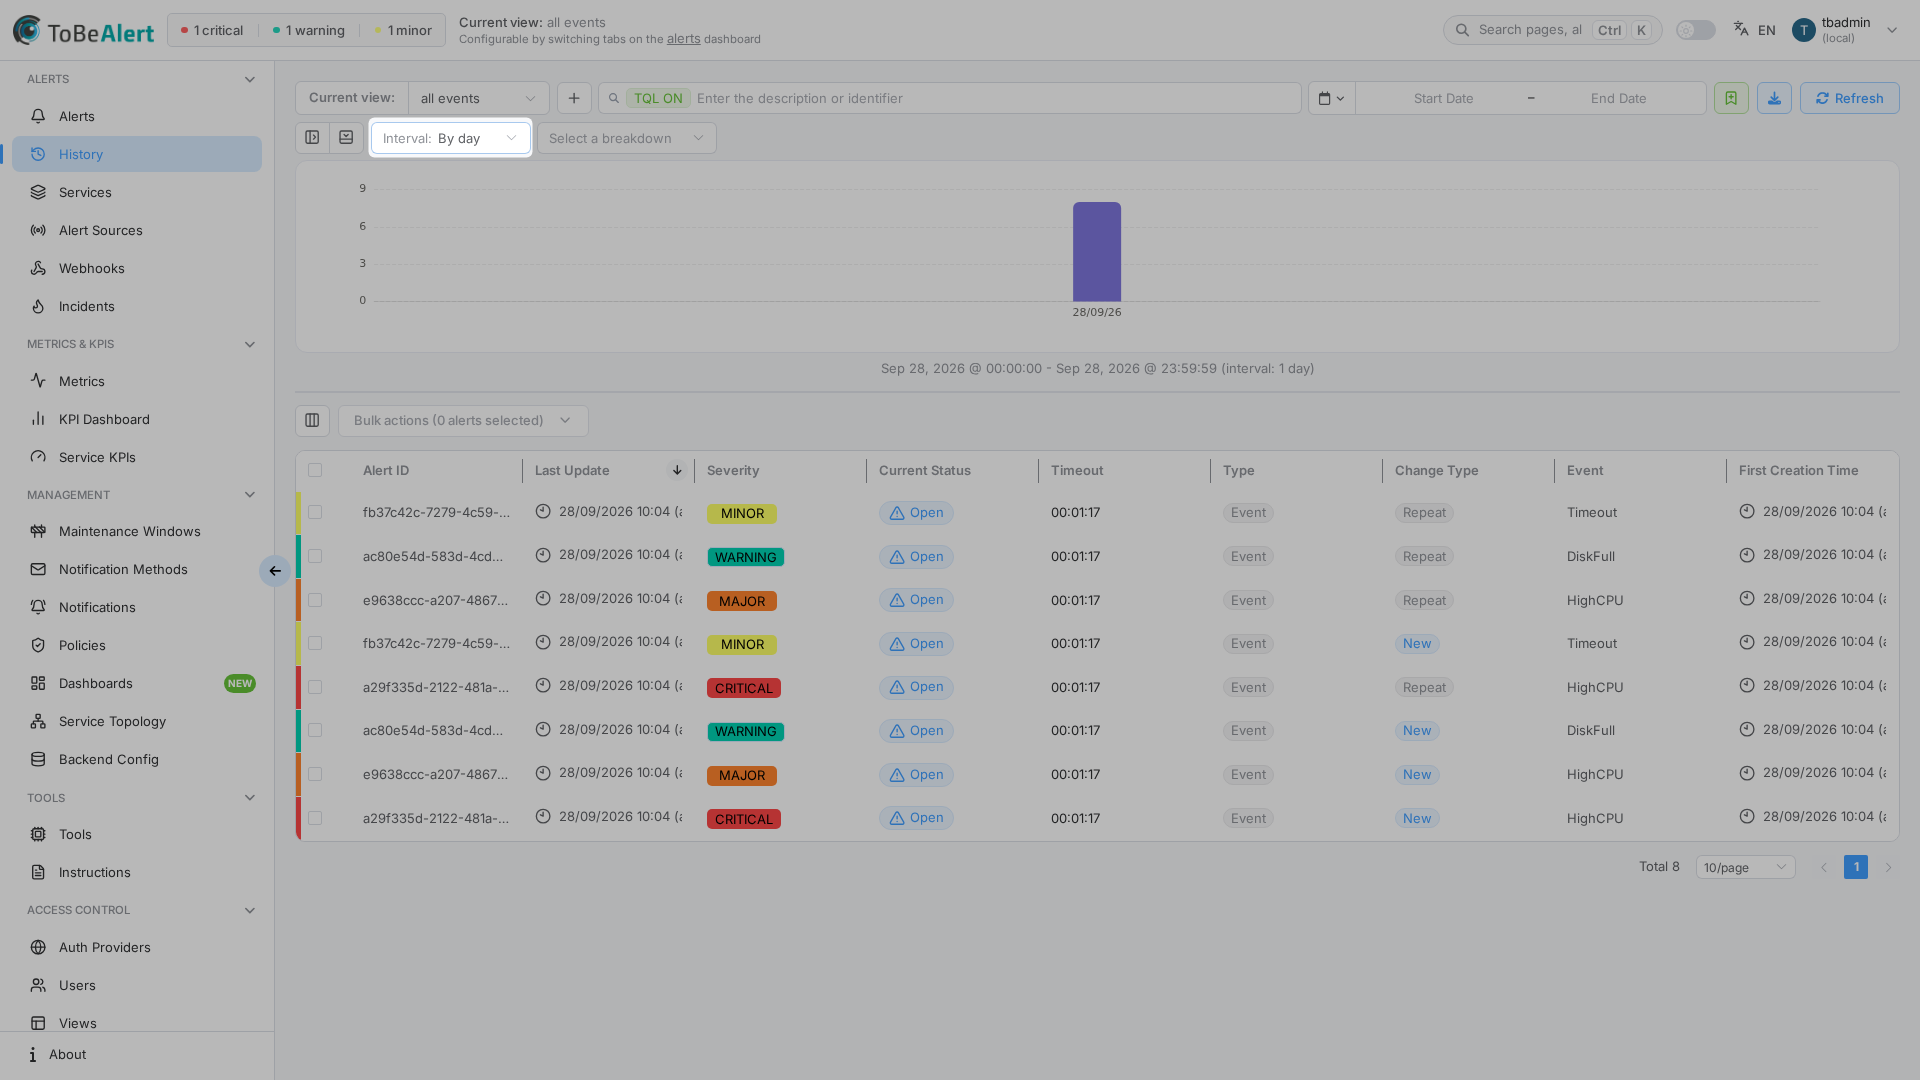
Task: Click the Refresh button
Action: point(1849,98)
